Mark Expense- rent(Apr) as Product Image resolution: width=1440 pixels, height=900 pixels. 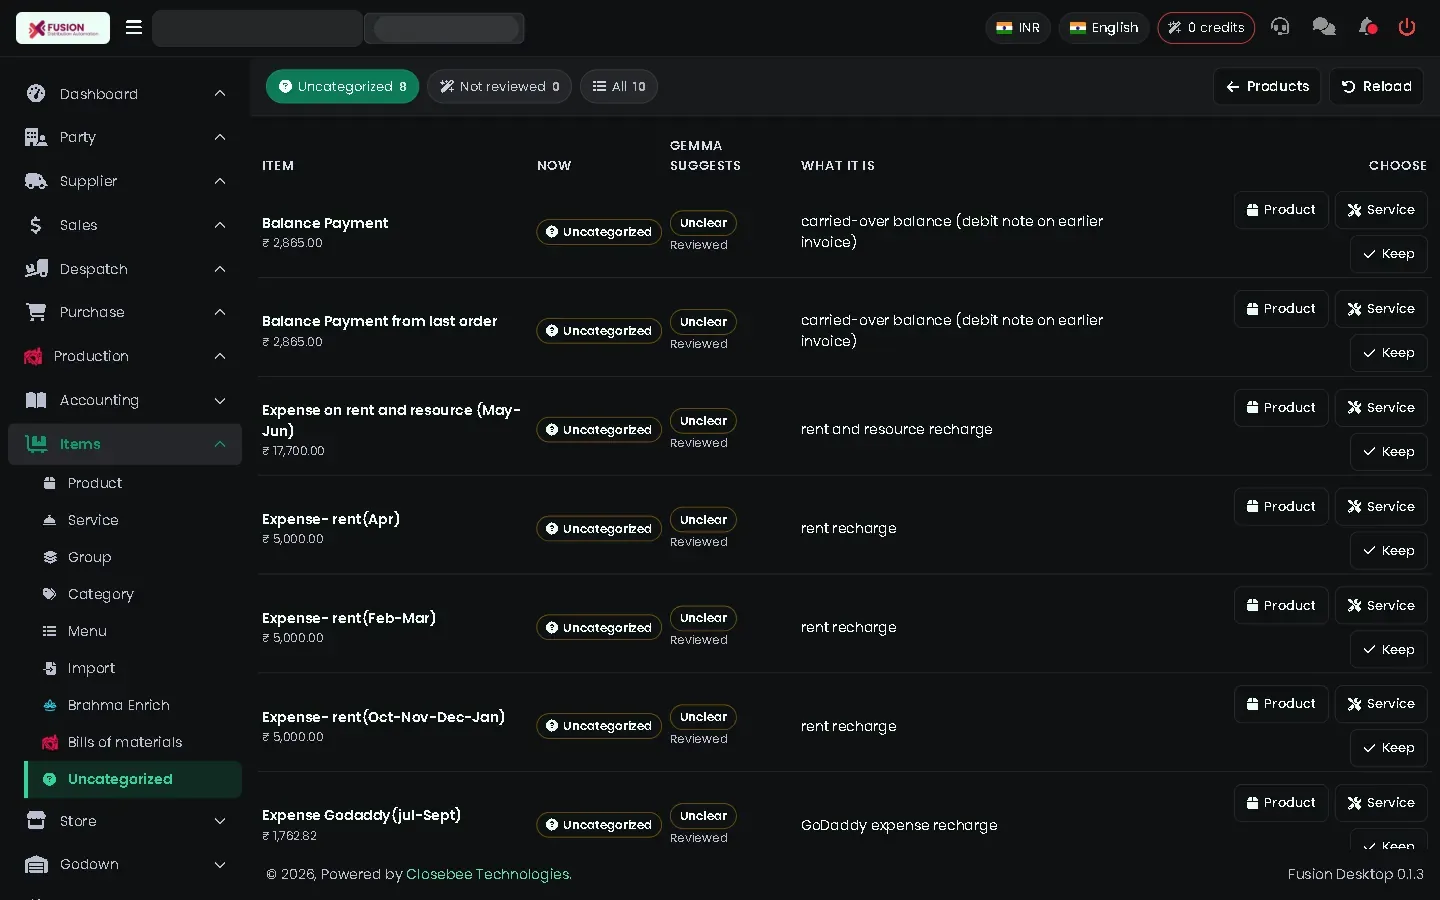(x=1281, y=507)
